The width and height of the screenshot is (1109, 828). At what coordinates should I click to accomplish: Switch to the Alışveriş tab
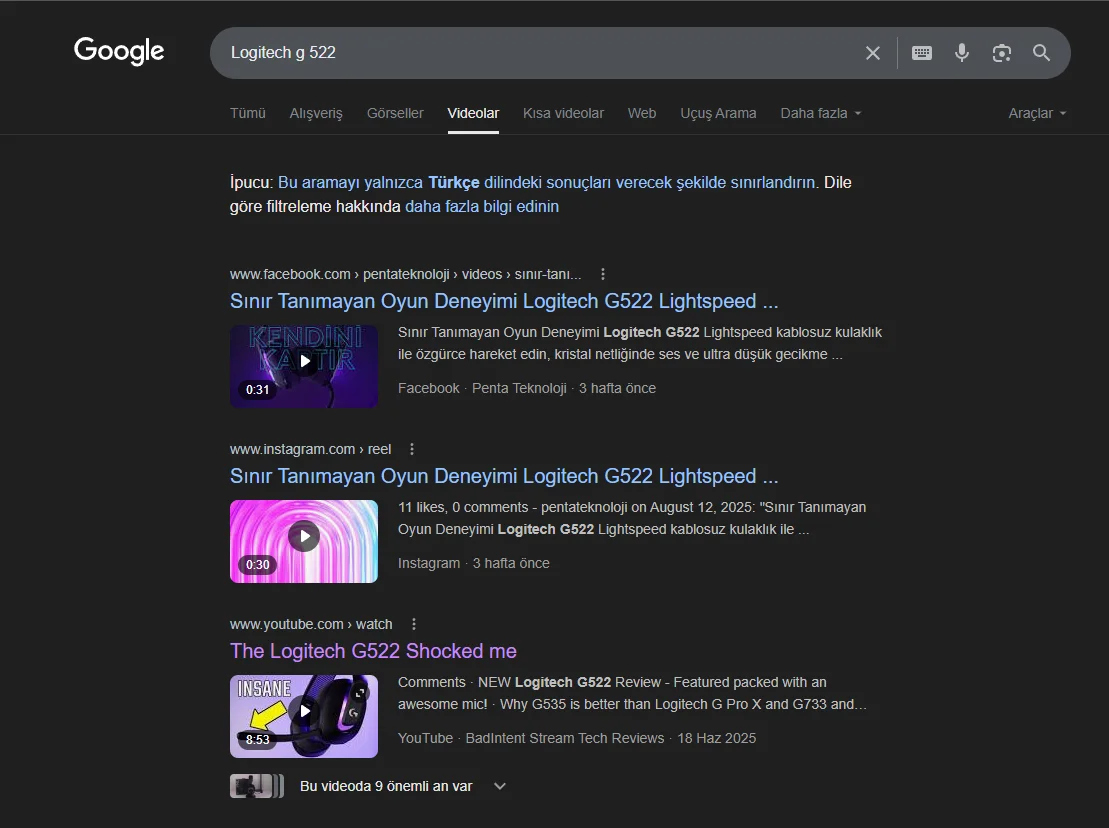click(315, 113)
